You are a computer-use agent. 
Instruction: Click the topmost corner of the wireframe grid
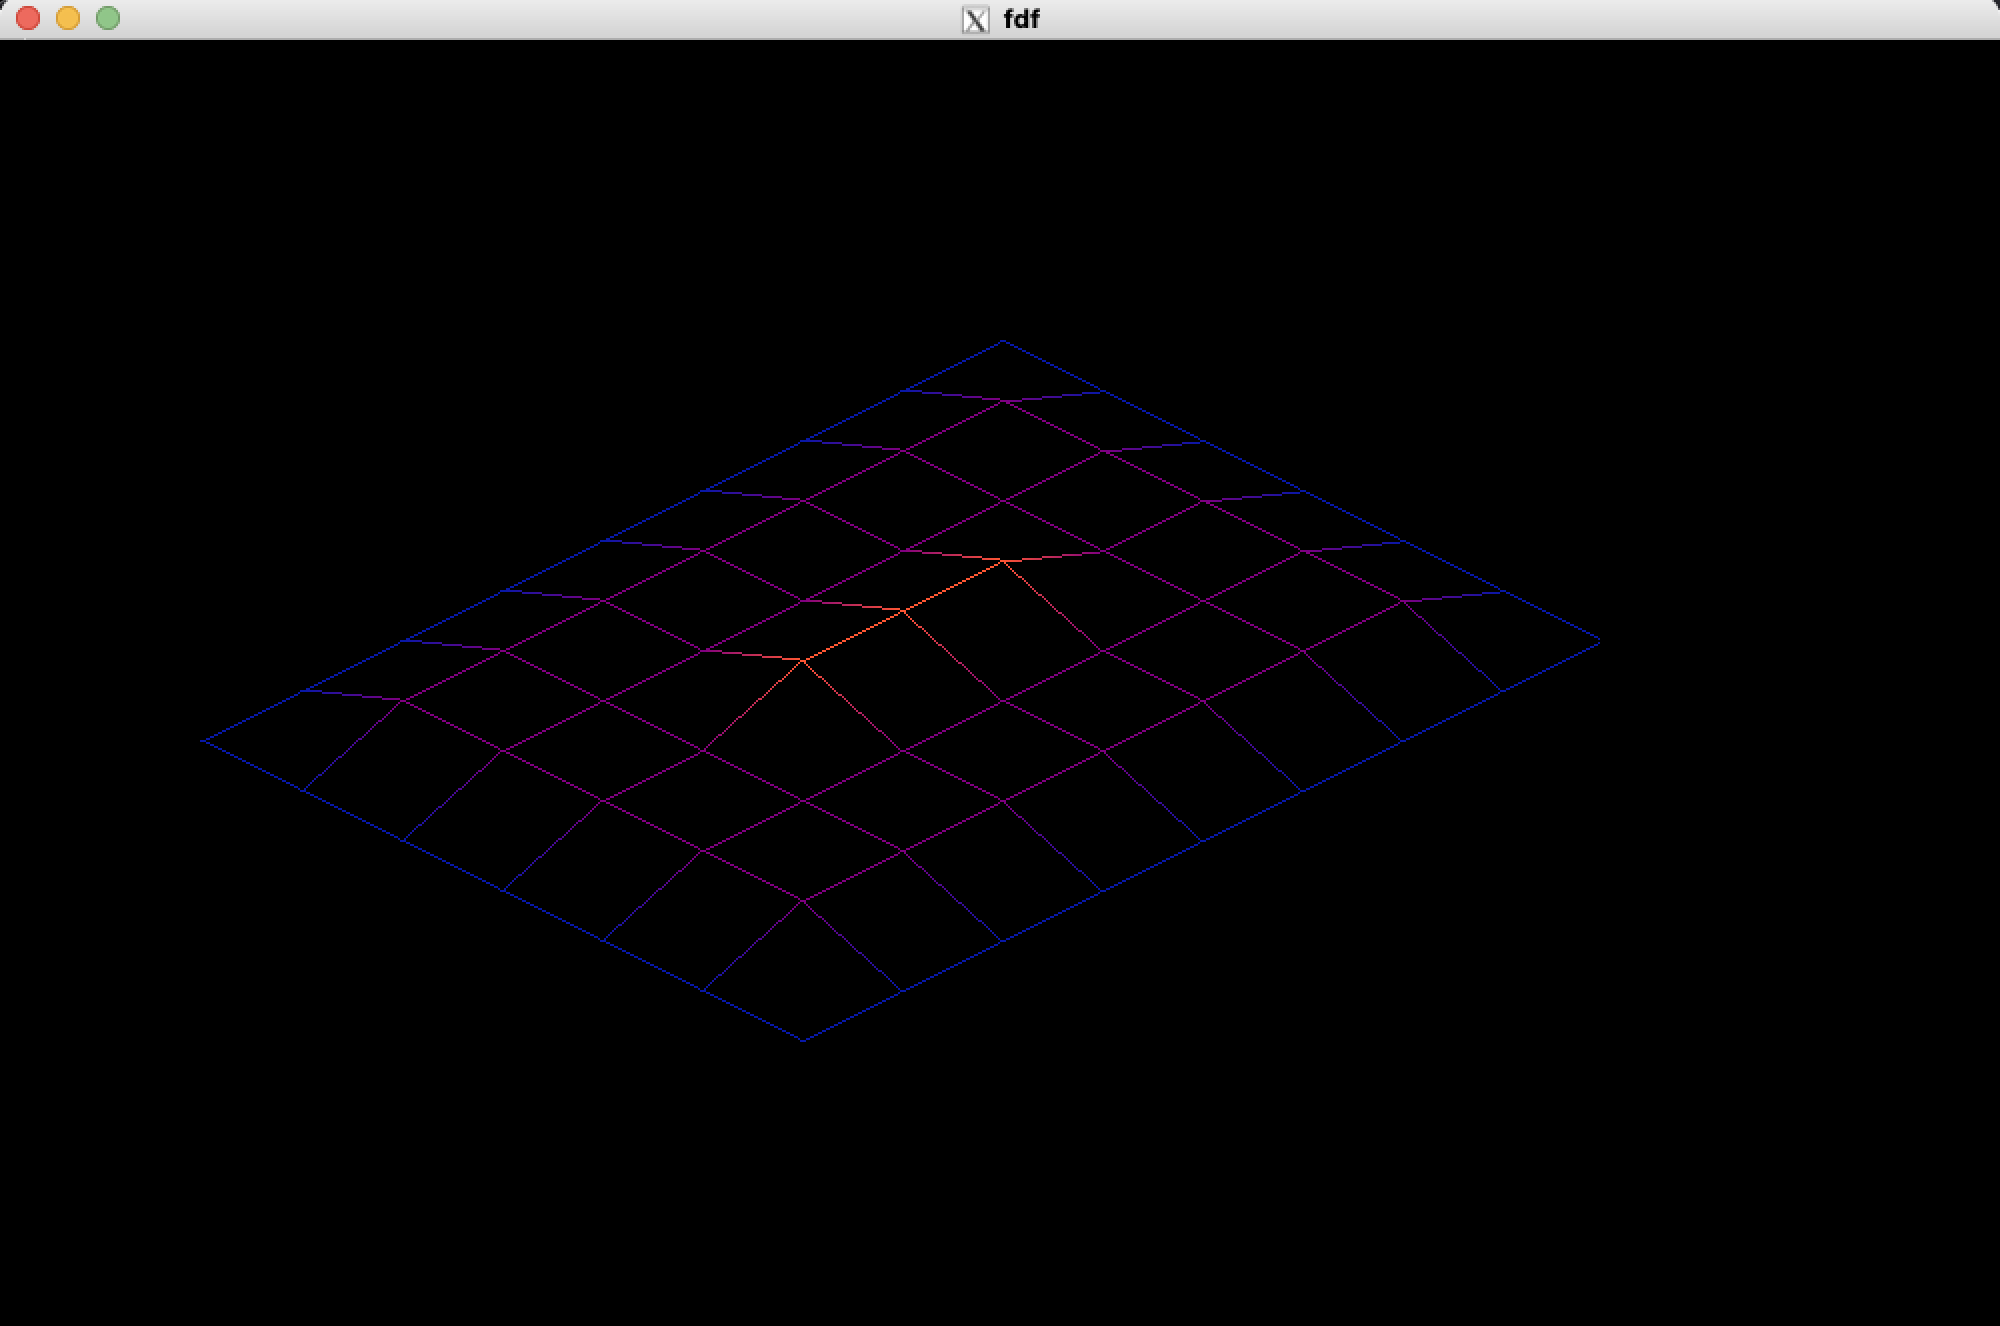[1003, 341]
